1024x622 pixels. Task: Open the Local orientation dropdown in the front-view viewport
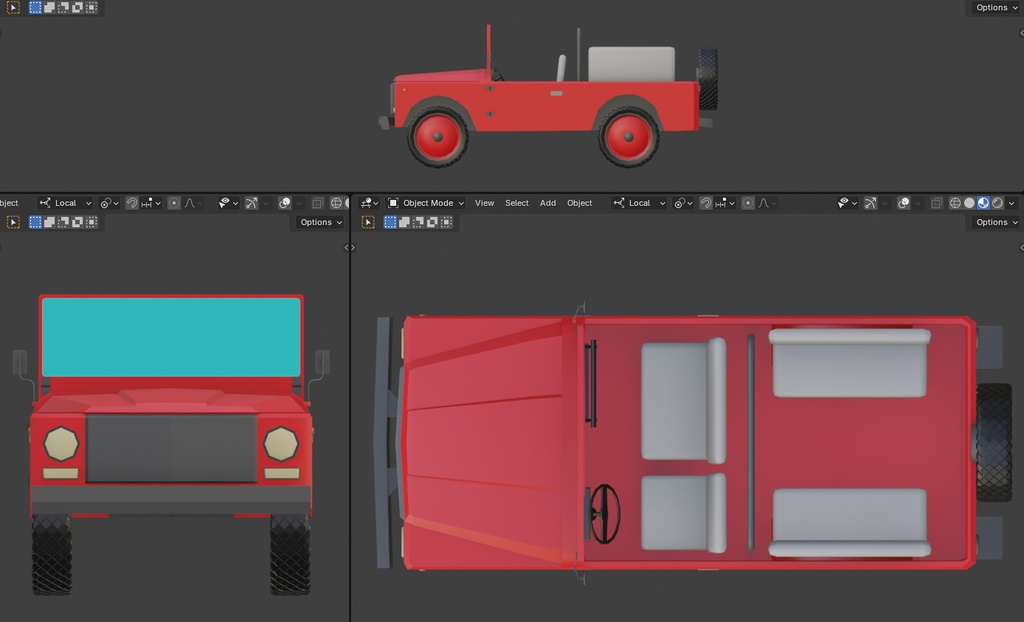click(65, 203)
